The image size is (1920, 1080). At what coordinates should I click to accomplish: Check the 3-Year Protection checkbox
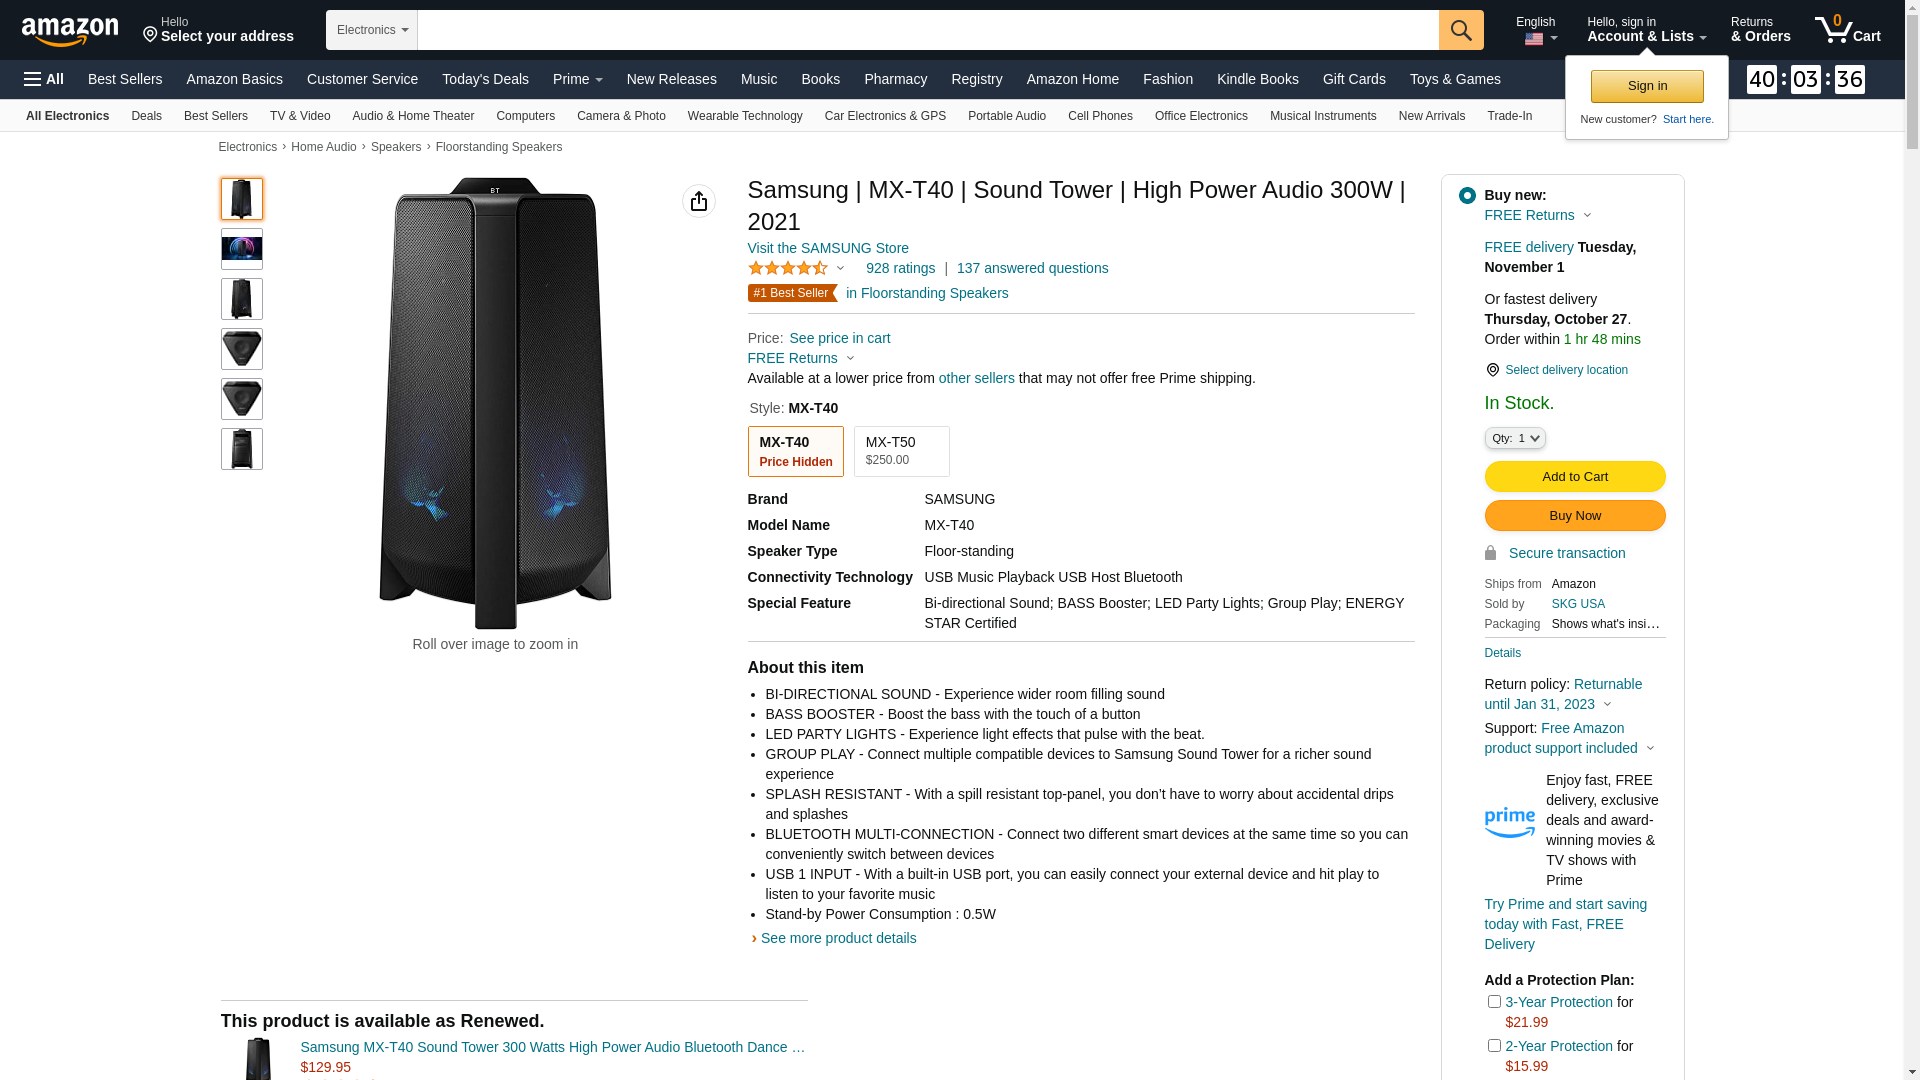[x=1494, y=1001]
